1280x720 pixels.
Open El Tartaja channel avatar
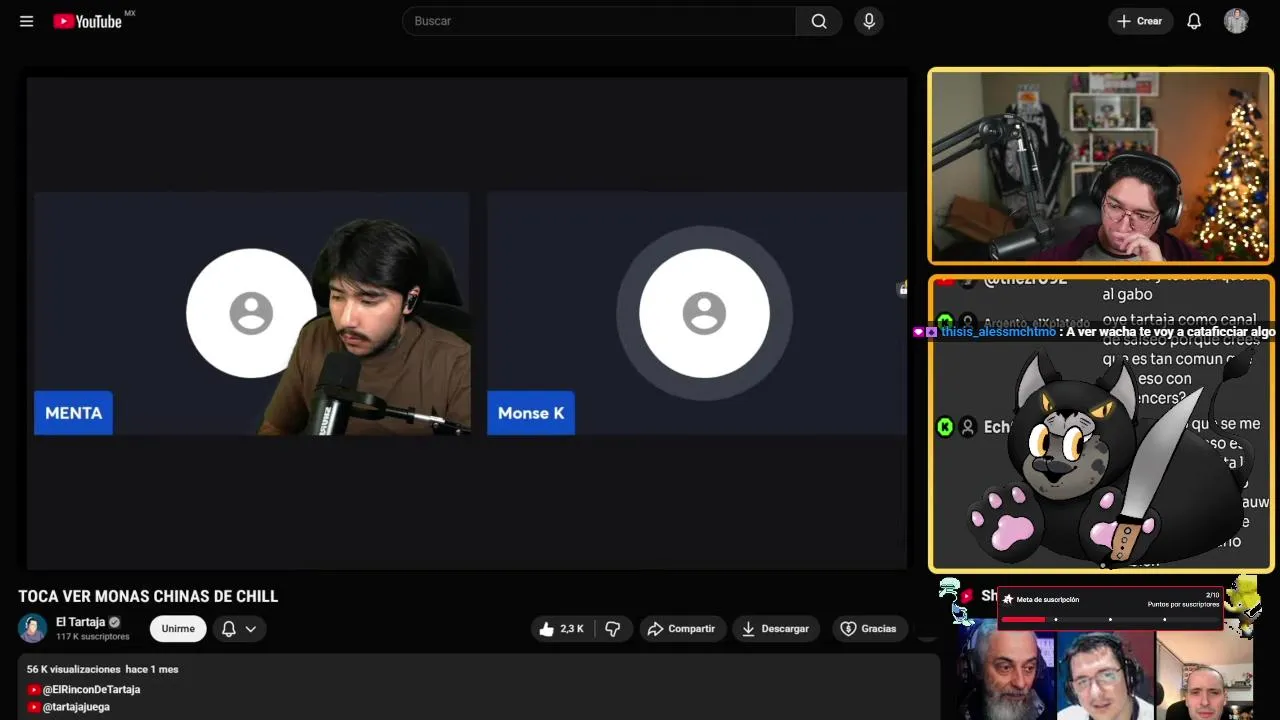point(32,628)
